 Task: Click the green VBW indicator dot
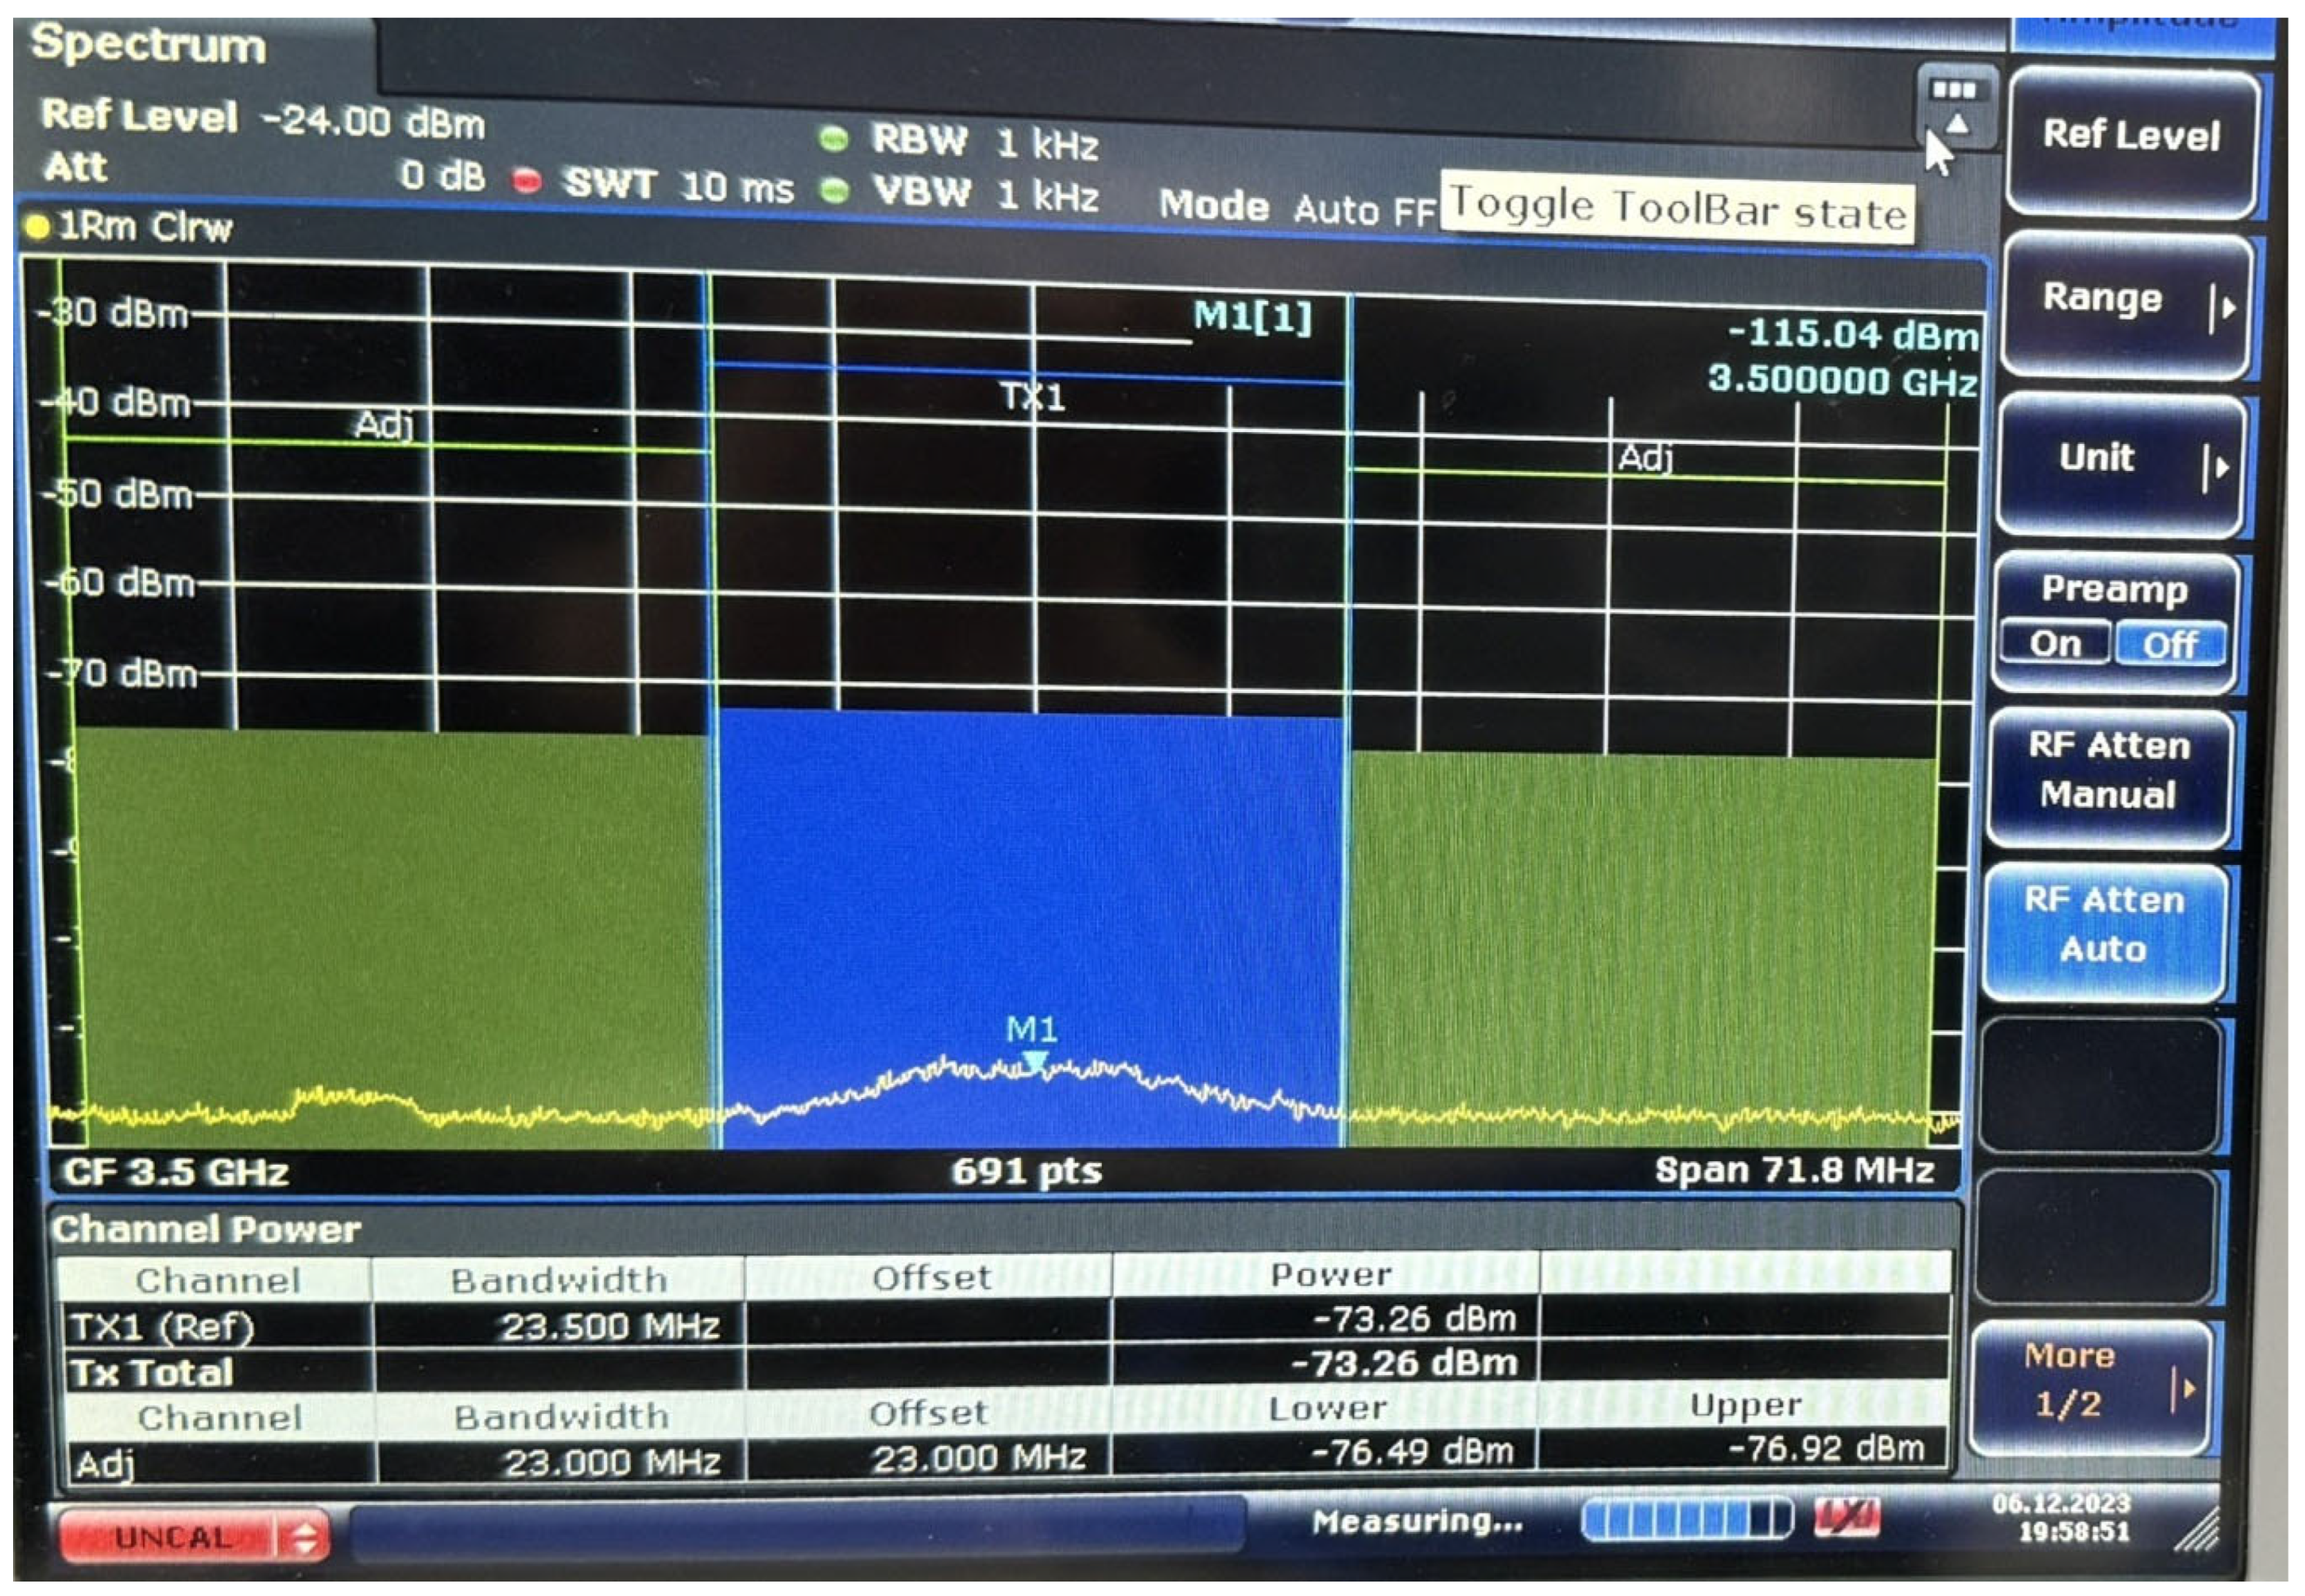pos(834,190)
